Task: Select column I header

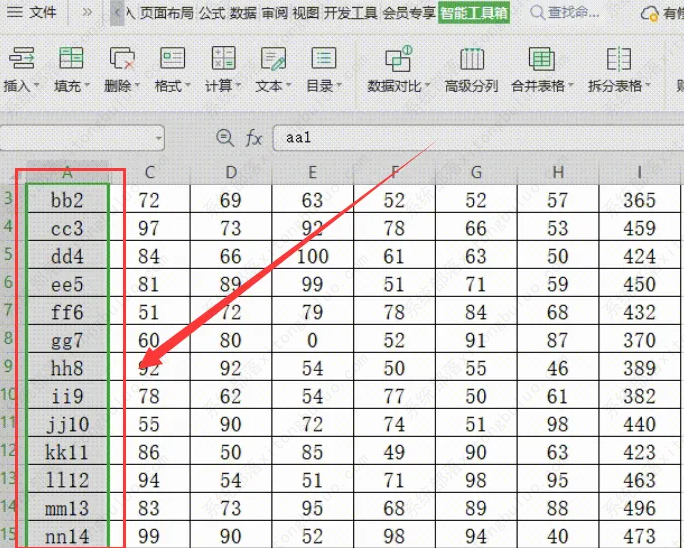Action: coord(639,173)
